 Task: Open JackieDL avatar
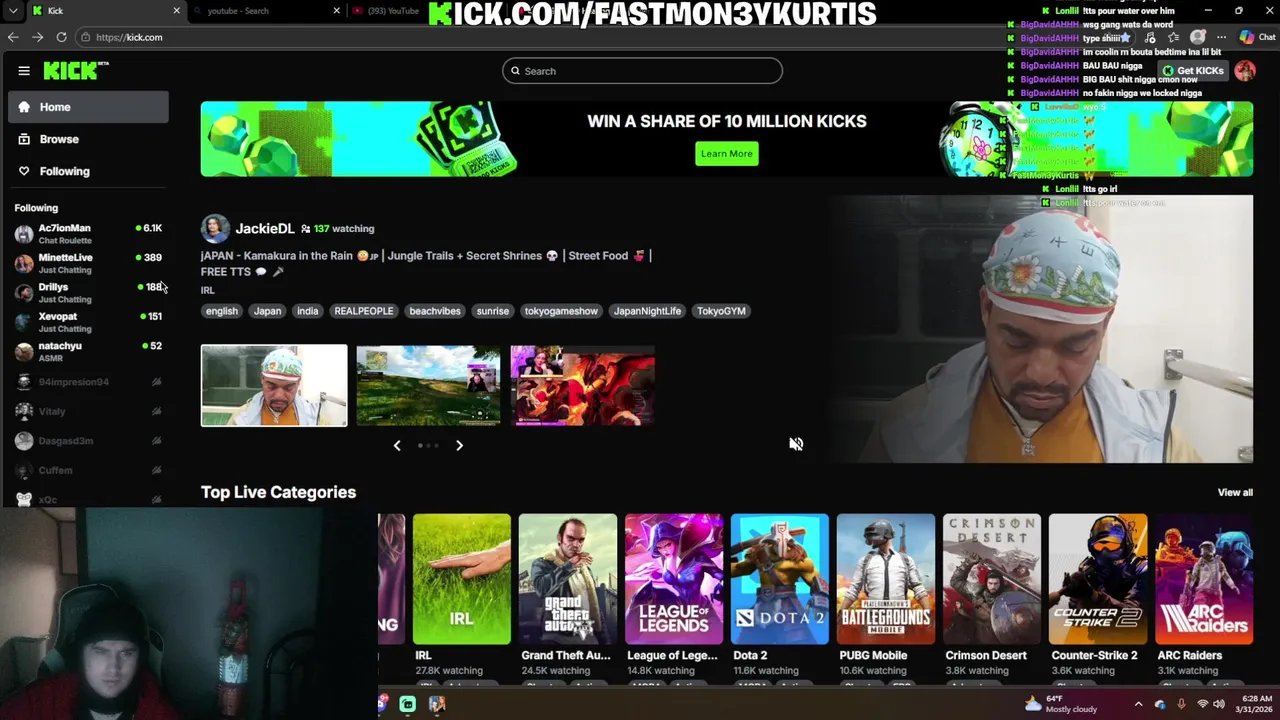point(215,229)
